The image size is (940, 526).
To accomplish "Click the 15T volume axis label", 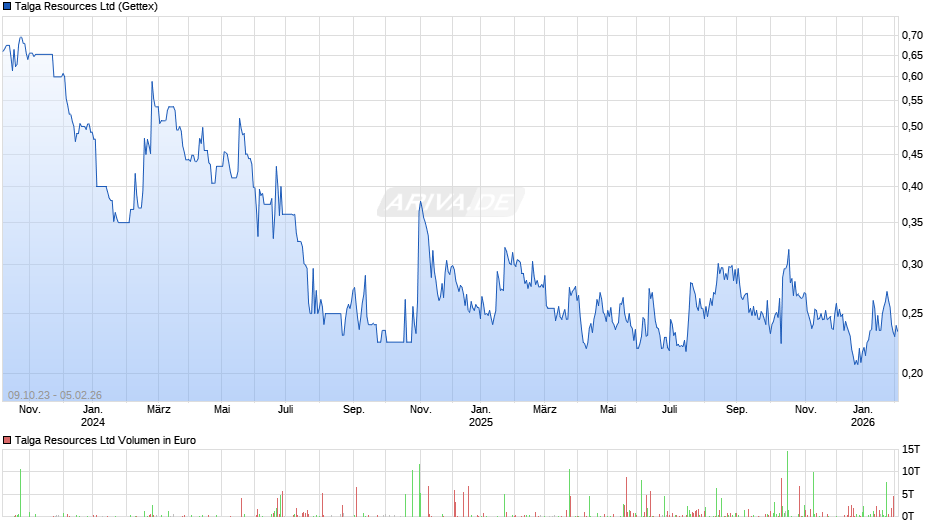I will (911, 449).
